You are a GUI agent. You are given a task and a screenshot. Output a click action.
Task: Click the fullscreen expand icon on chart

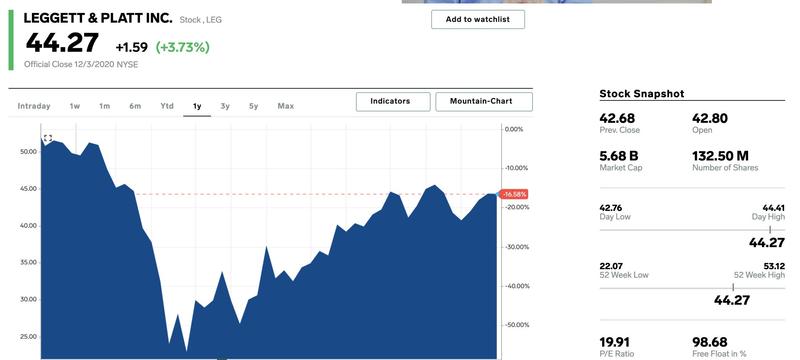tap(47, 138)
